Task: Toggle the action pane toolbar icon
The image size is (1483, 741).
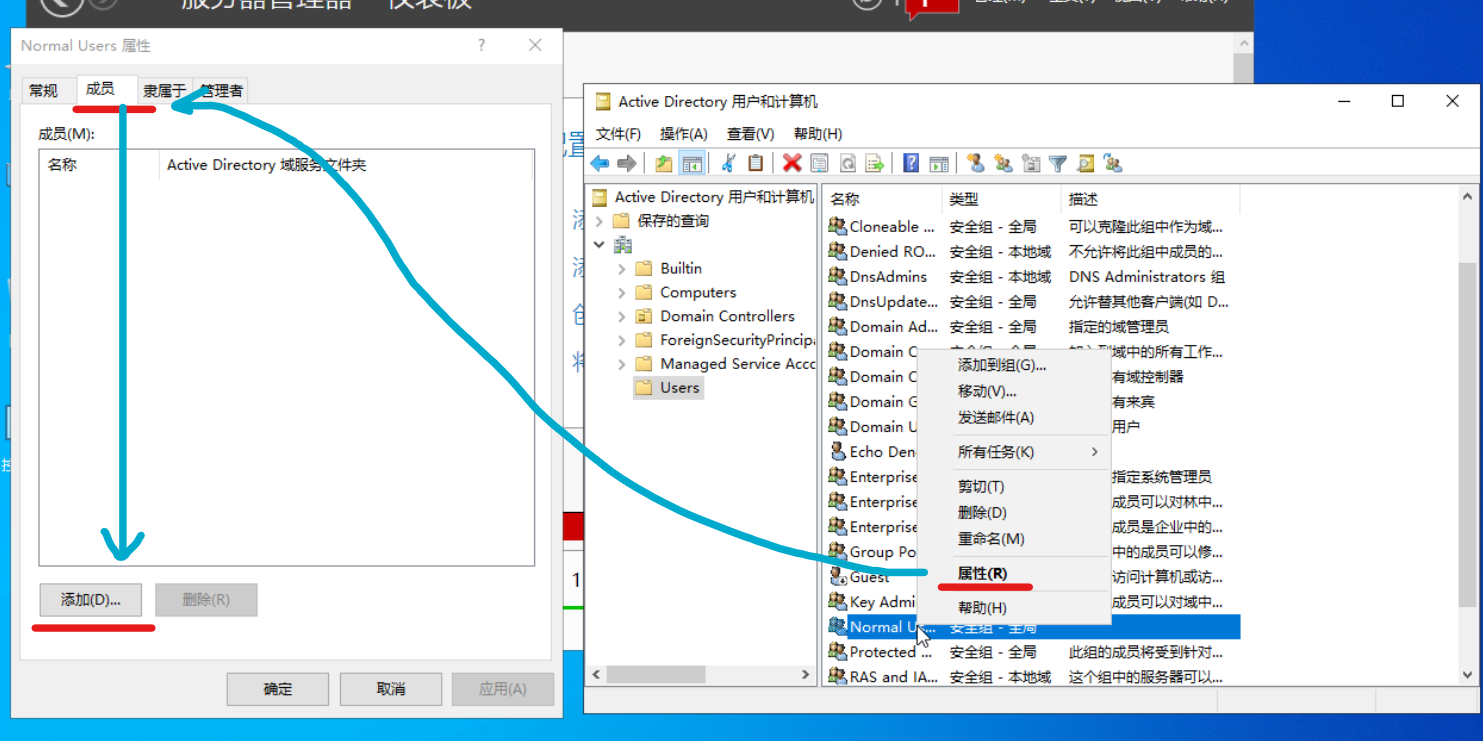Action: [x=939, y=163]
